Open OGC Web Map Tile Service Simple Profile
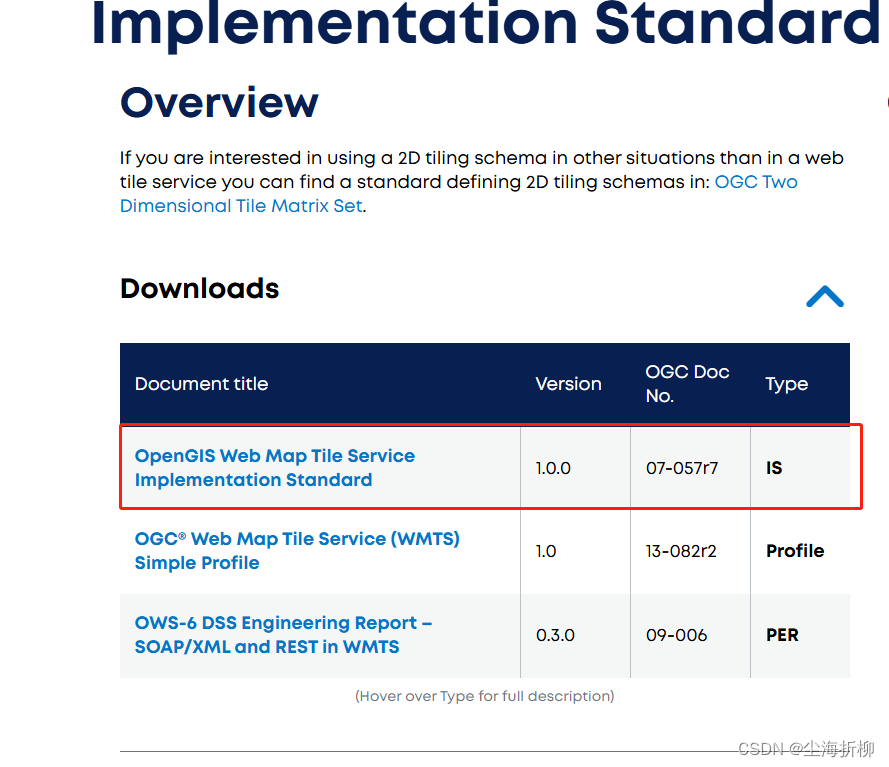Screen dimensions: 889x767 tap(297, 550)
